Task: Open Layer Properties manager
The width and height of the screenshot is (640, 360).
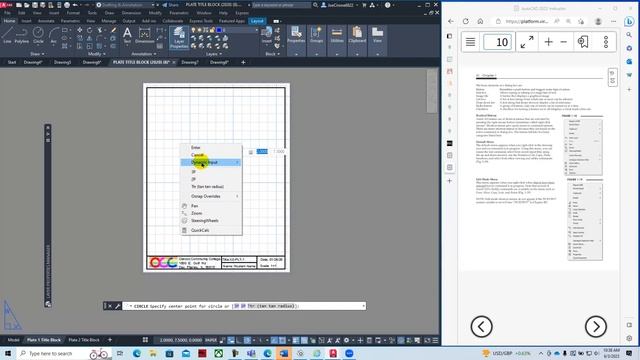Action: [179, 37]
